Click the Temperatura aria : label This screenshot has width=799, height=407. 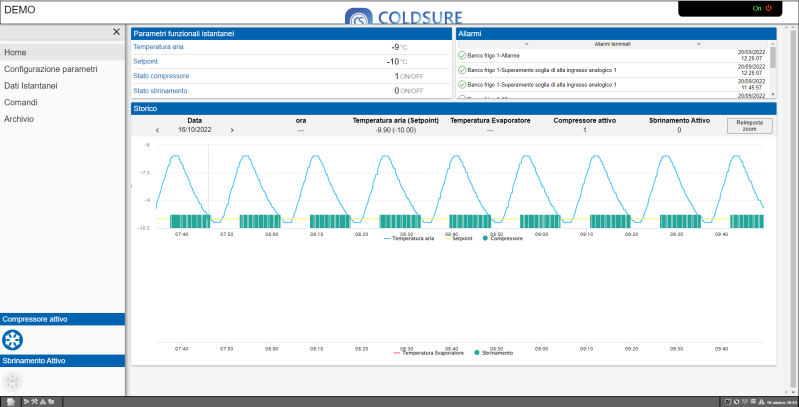[160, 47]
